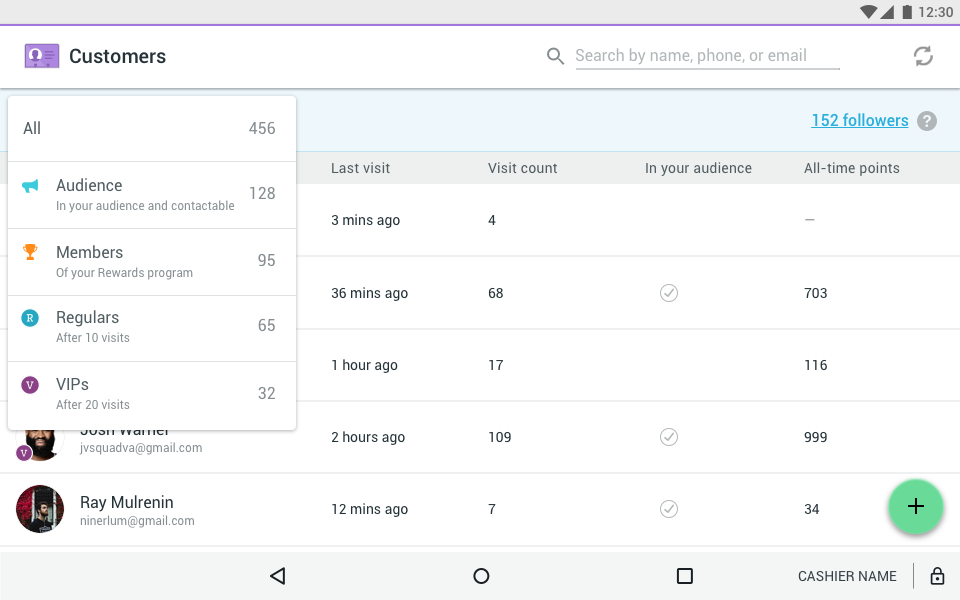The width and height of the screenshot is (960, 600).
Task: Choose Audience filter from dropdown
Action: pos(151,194)
